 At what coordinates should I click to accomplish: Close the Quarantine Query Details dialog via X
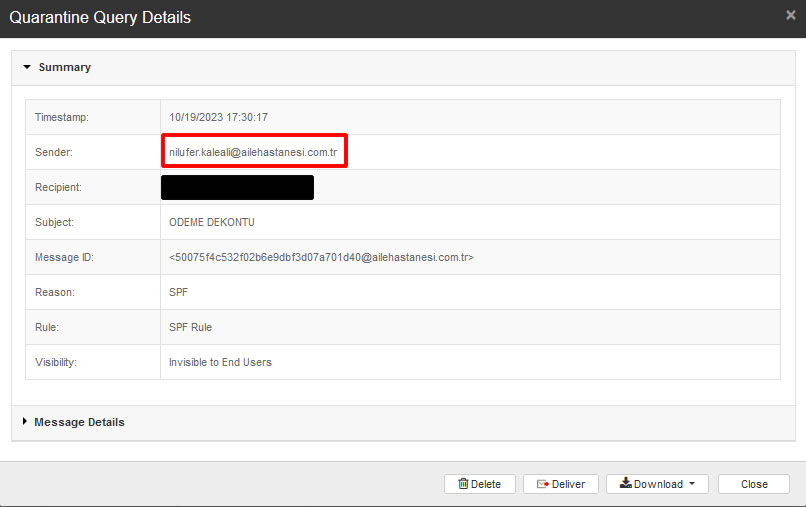791,15
